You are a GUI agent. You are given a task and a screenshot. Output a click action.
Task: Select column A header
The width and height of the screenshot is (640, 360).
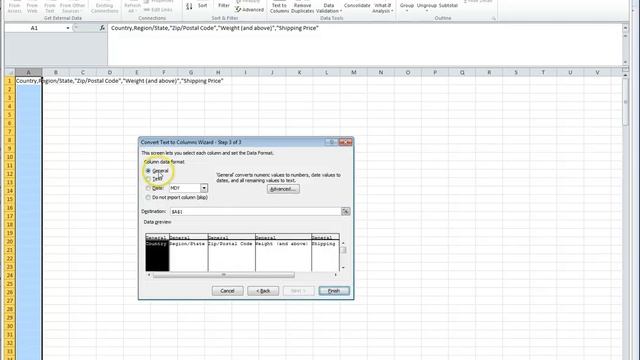click(x=29, y=72)
